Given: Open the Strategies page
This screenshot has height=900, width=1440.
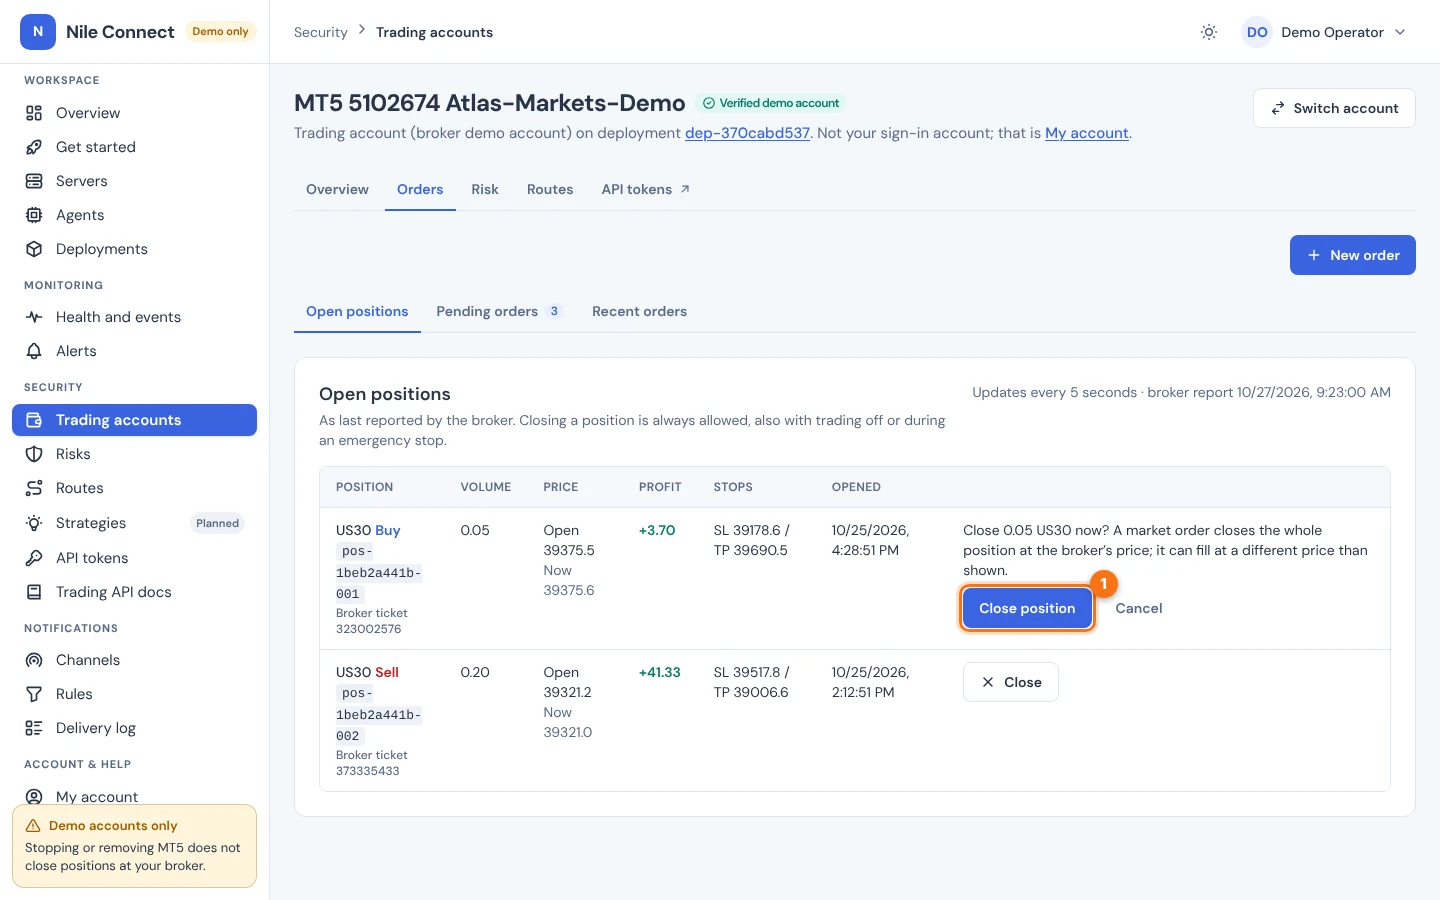Looking at the screenshot, I should [x=134, y=523].
